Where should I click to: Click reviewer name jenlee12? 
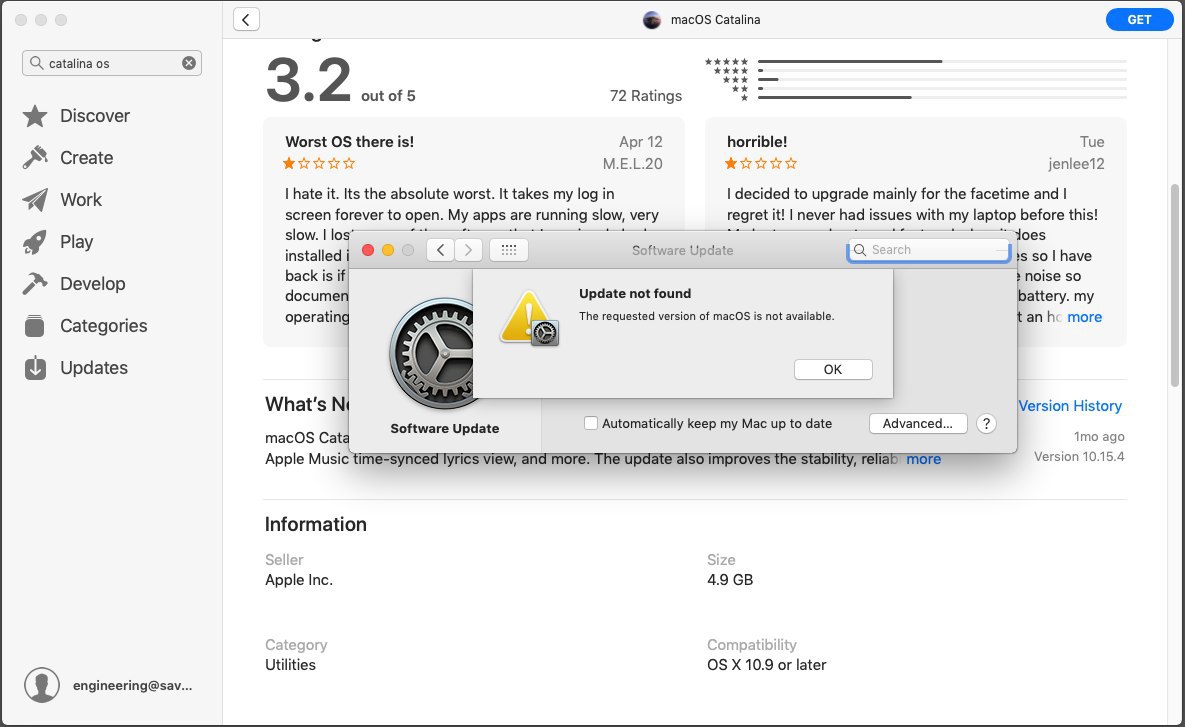point(1076,163)
